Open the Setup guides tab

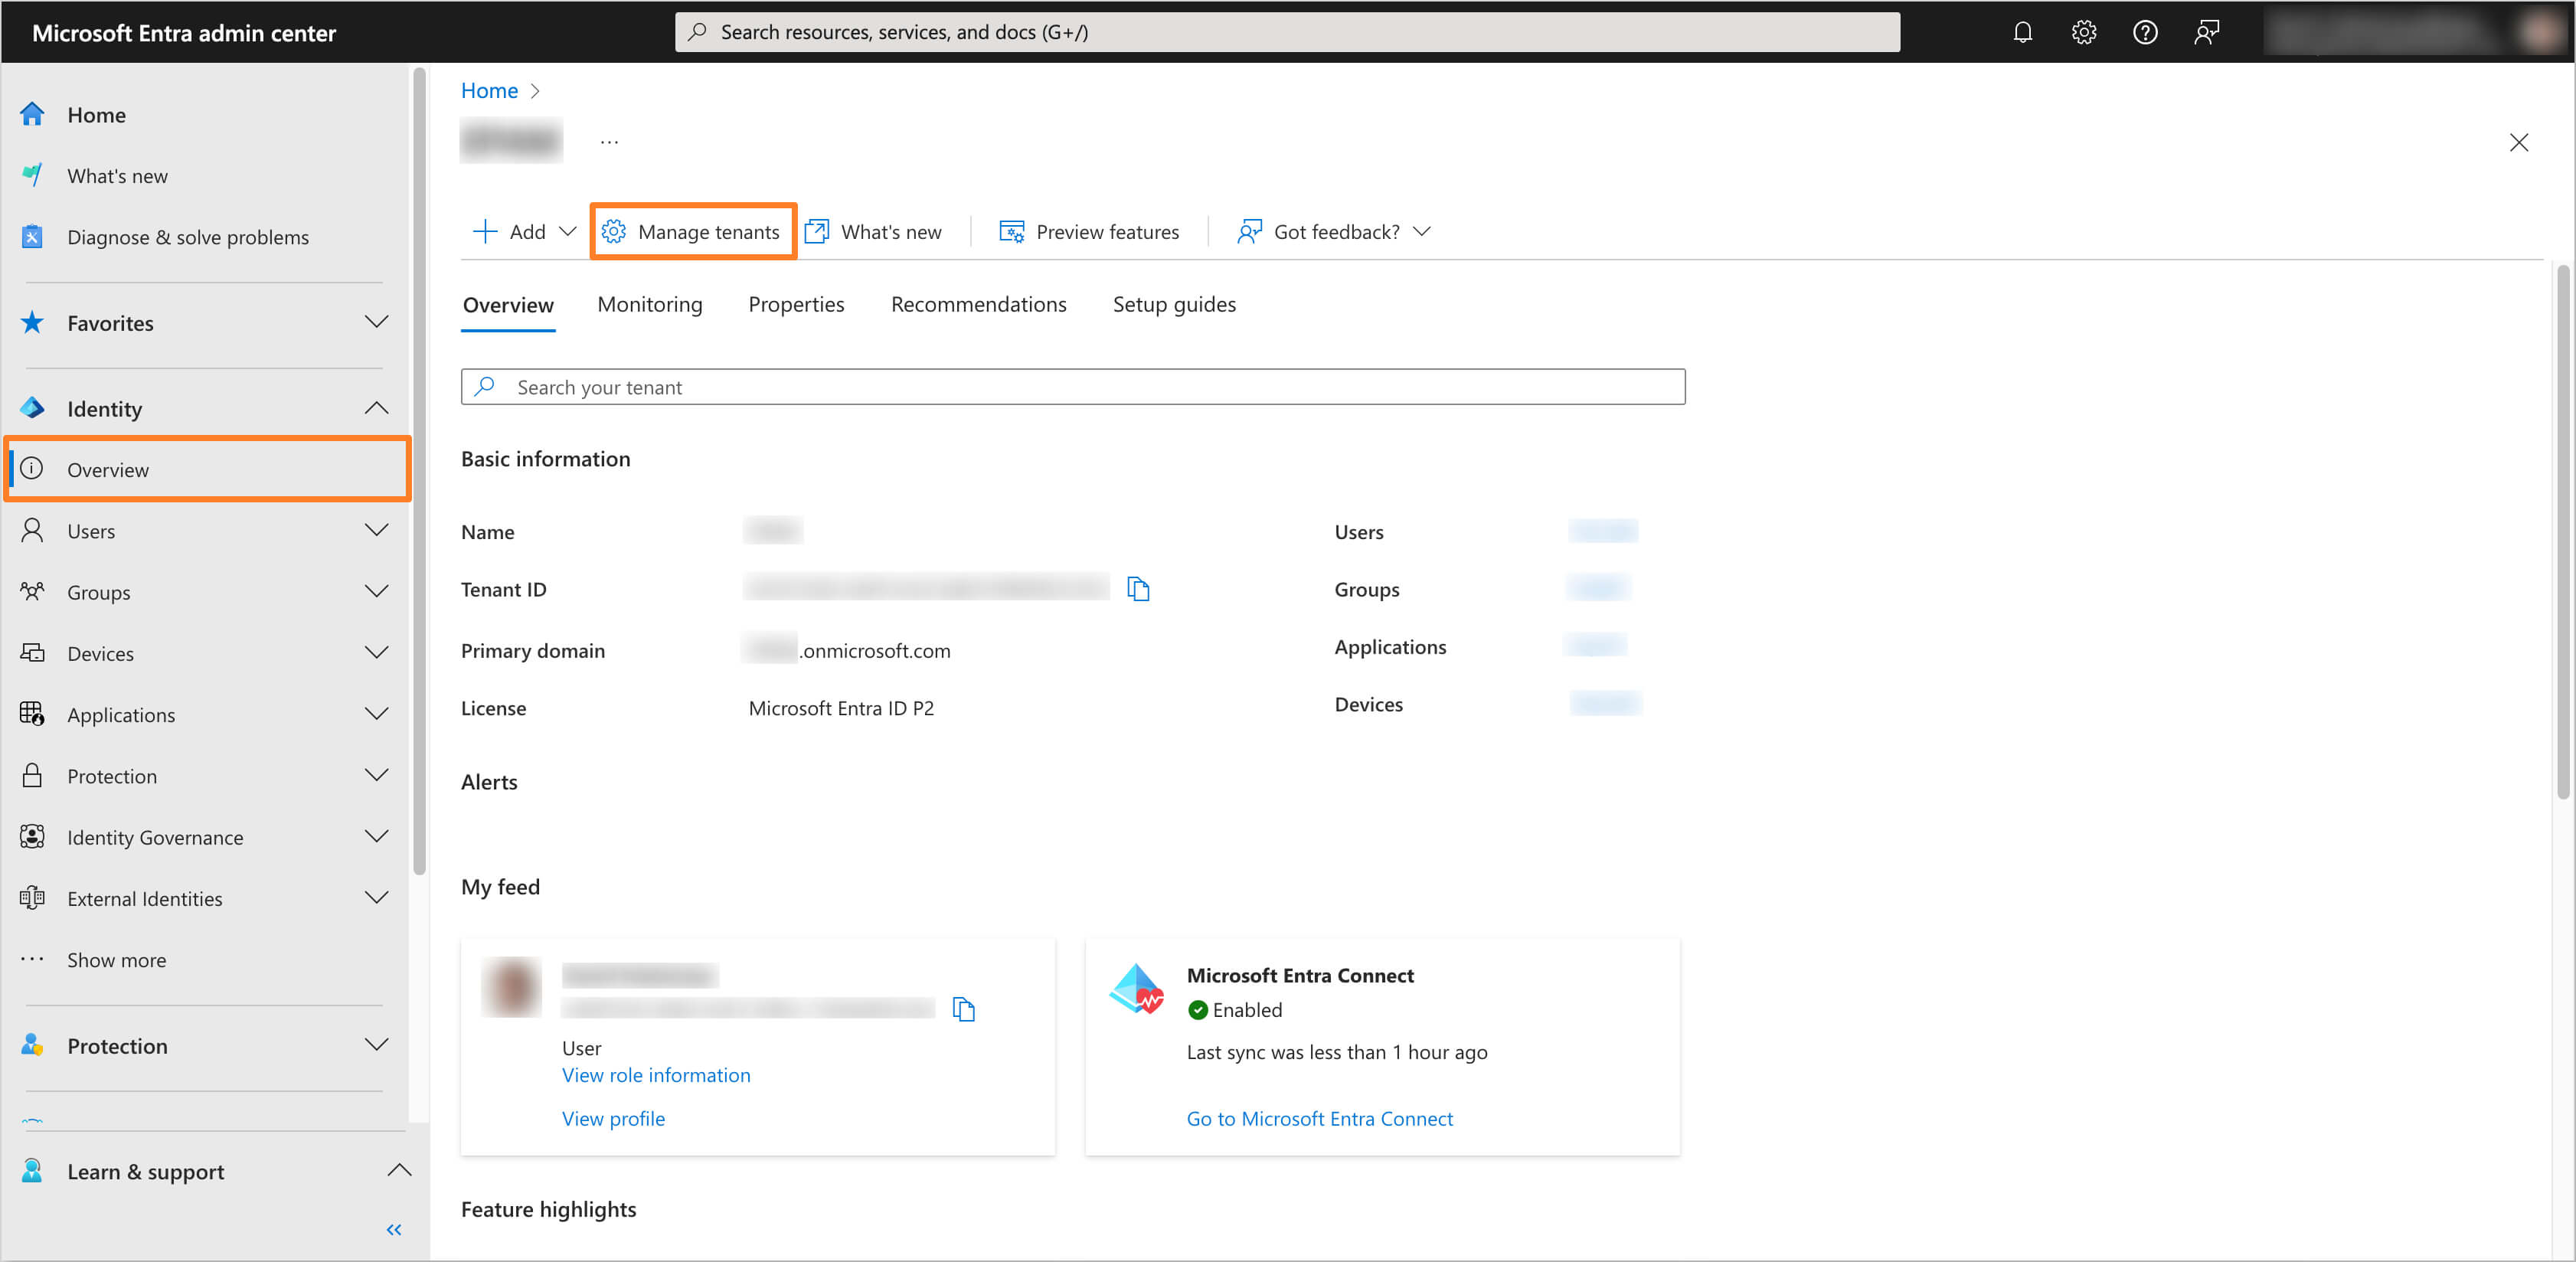pos(1174,304)
